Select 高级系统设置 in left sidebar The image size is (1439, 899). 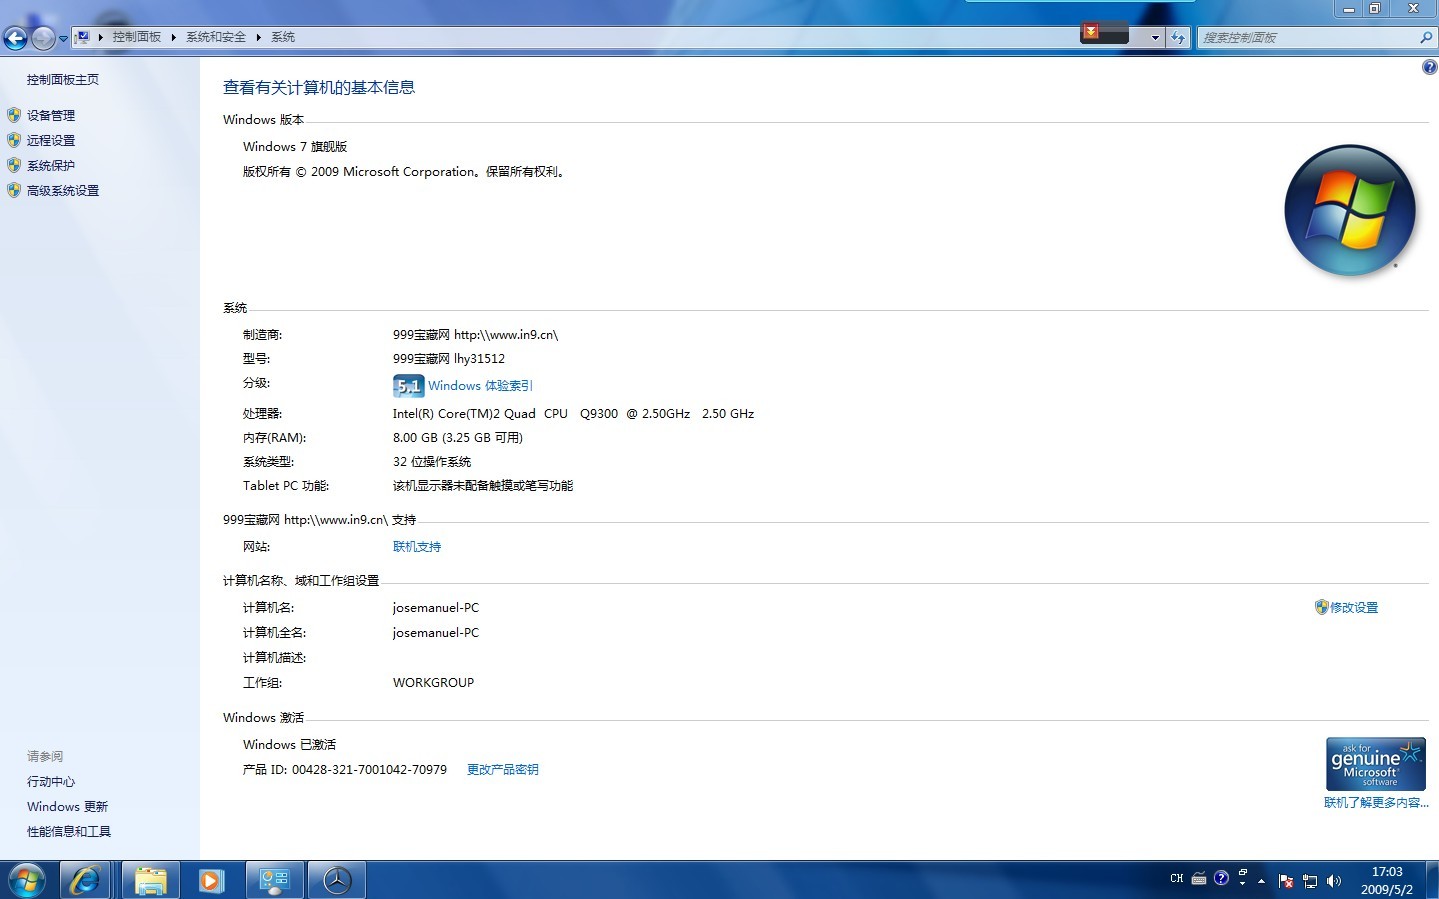[x=62, y=190]
